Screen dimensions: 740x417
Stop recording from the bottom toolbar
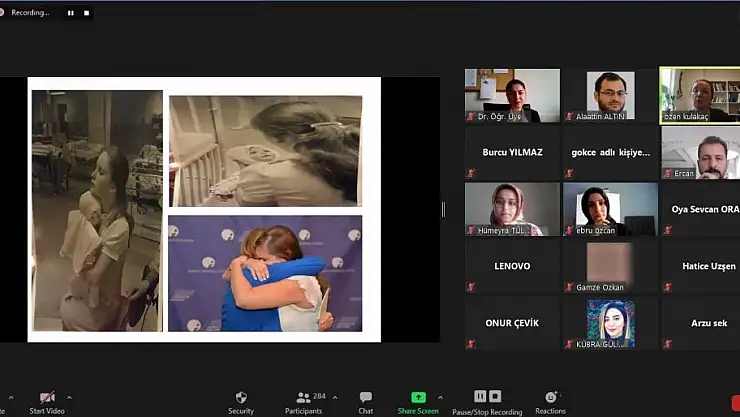[495, 397]
